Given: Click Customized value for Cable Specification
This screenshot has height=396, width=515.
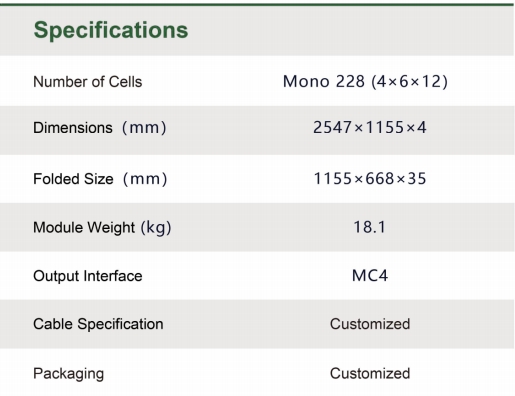Looking at the screenshot, I should pyautogui.click(x=370, y=324).
